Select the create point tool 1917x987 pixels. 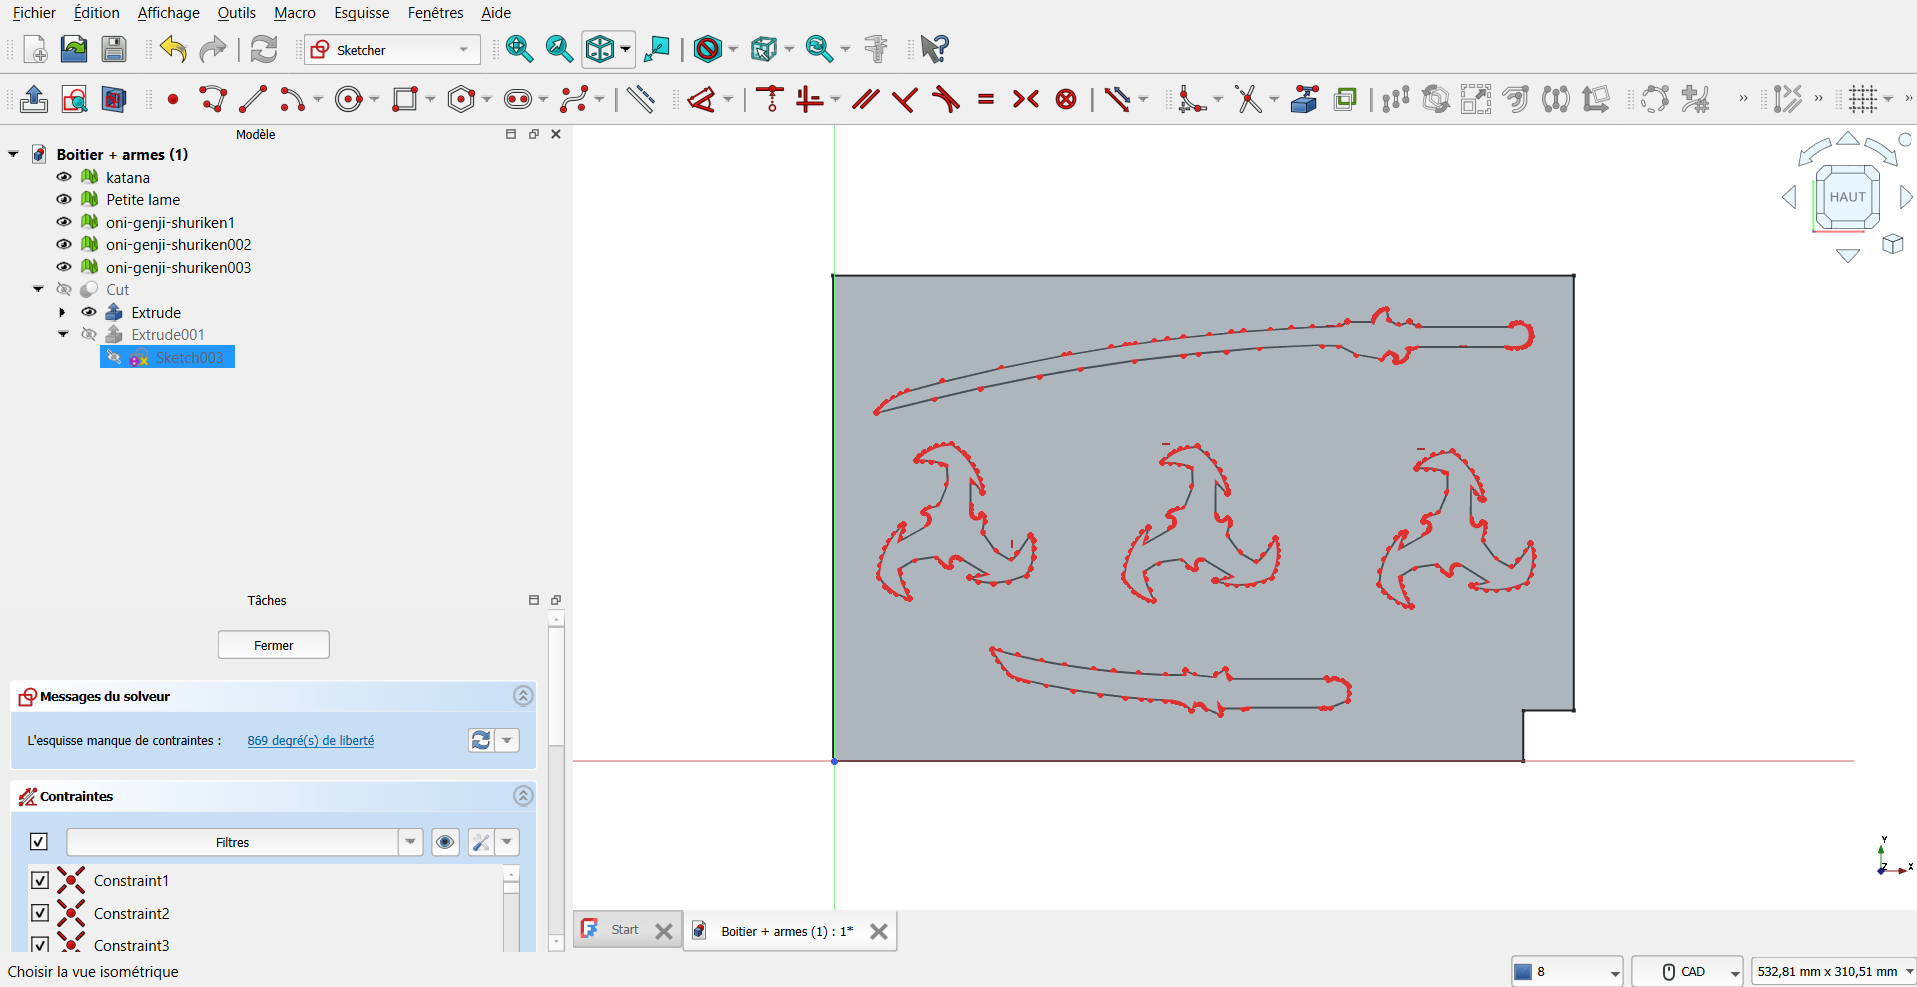point(173,99)
